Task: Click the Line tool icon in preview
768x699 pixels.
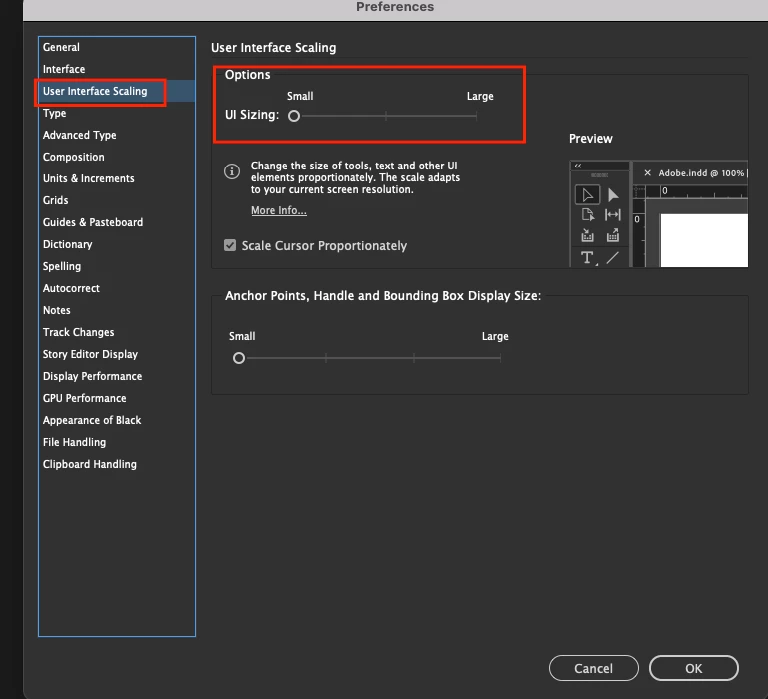Action: (x=613, y=258)
